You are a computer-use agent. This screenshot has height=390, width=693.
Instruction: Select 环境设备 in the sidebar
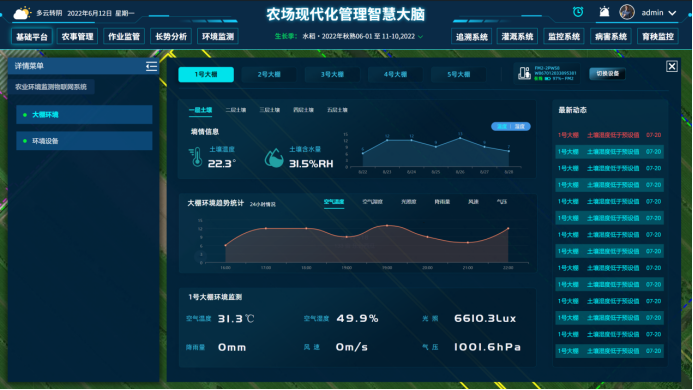84,141
